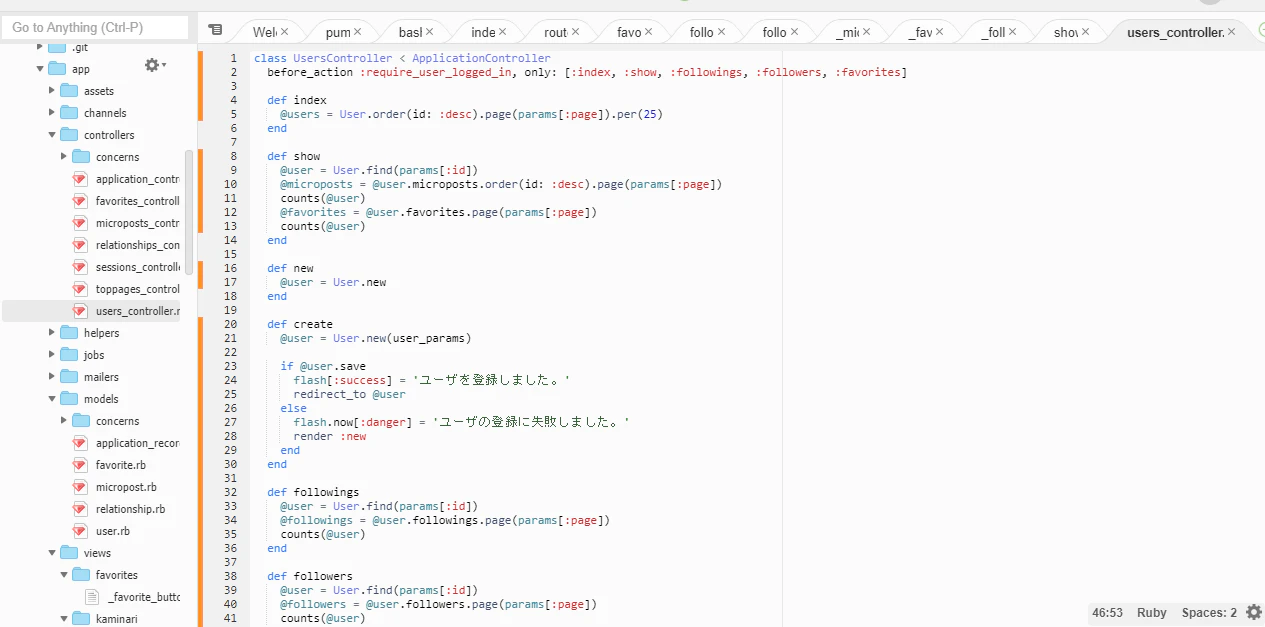This screenshot has height=627, width=1265.
Task: Expand the jobs folder
Action: click(x=52, y=355)
